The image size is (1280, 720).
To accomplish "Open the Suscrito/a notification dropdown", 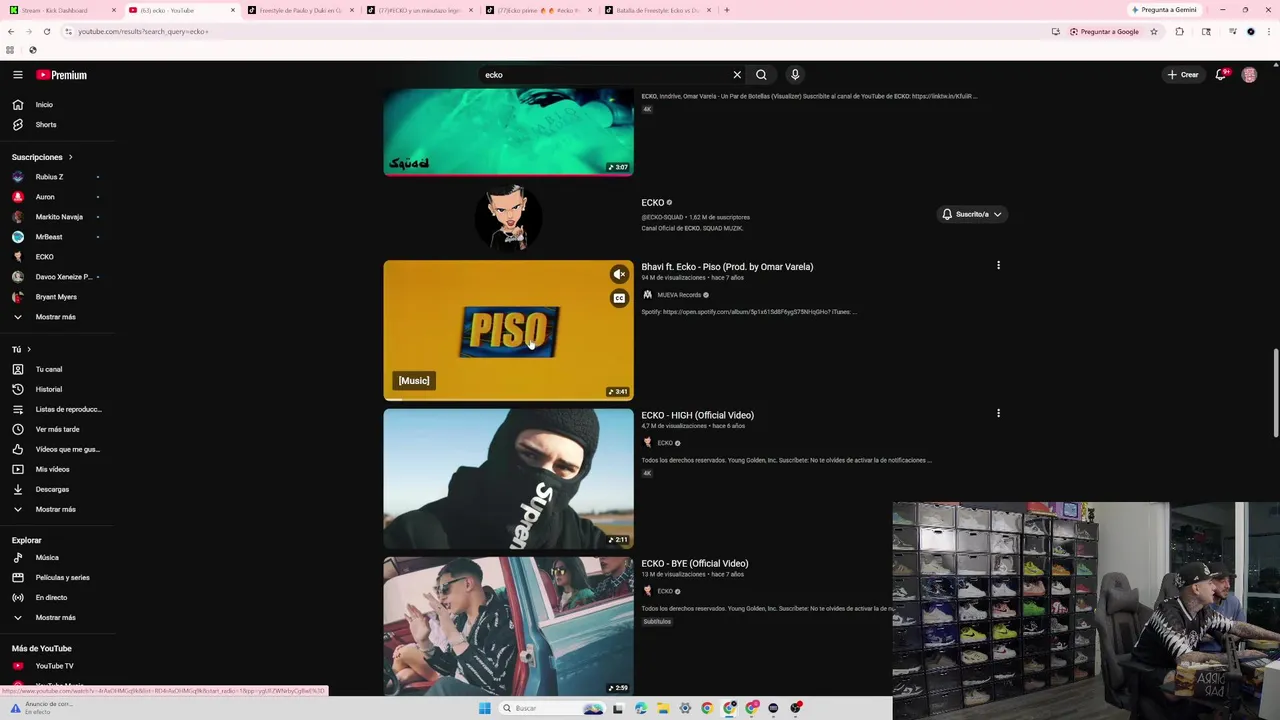I will coord(972,214).
